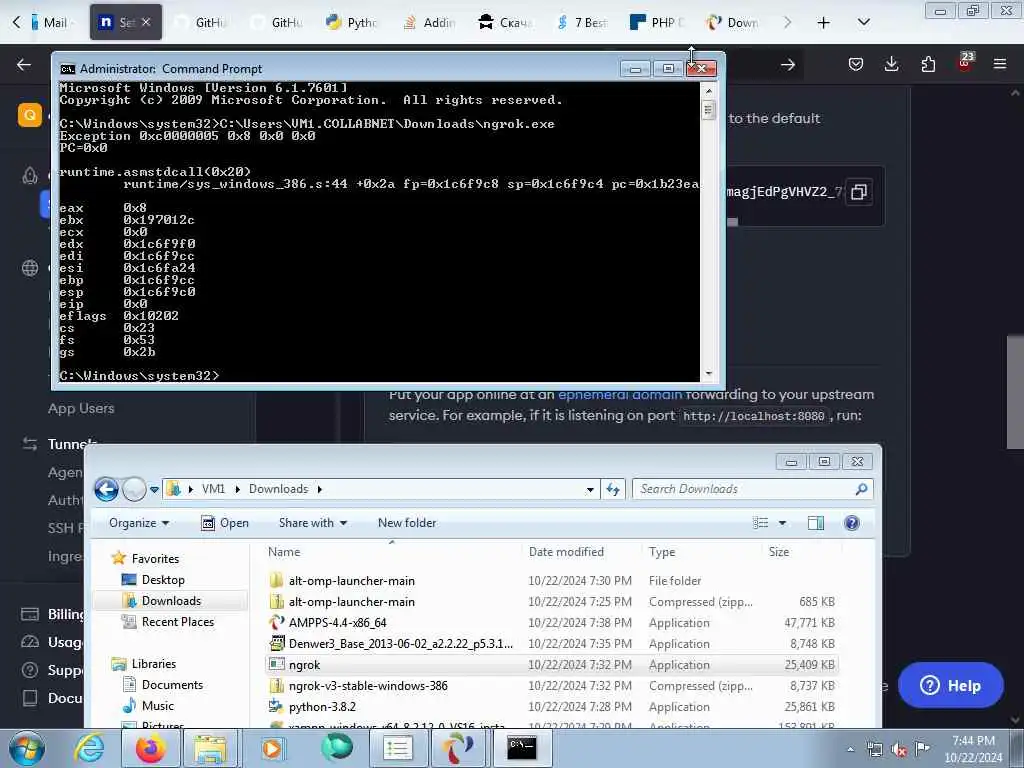
Task: Open Billing in ngrok sidebar
Action: [x=66, y=614]
